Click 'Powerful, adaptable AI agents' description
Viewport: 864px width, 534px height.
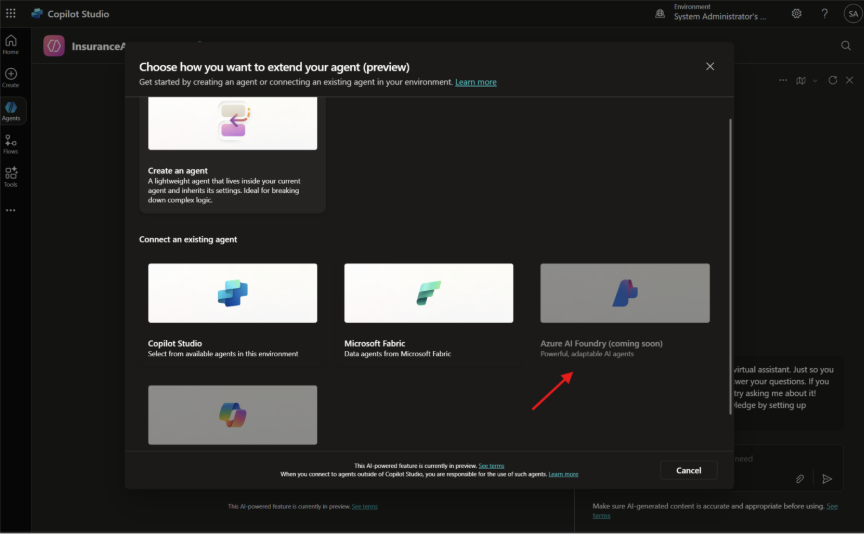click(x=587, y=354)
